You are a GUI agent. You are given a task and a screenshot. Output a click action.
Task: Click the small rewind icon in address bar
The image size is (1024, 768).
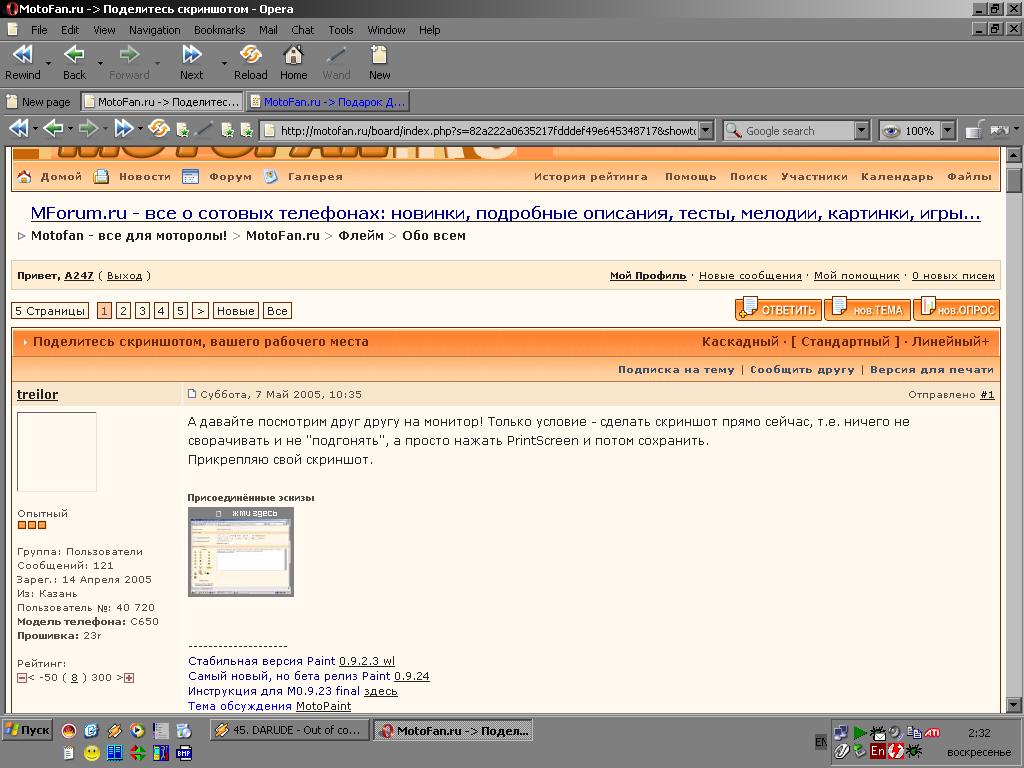click(19, 129)
